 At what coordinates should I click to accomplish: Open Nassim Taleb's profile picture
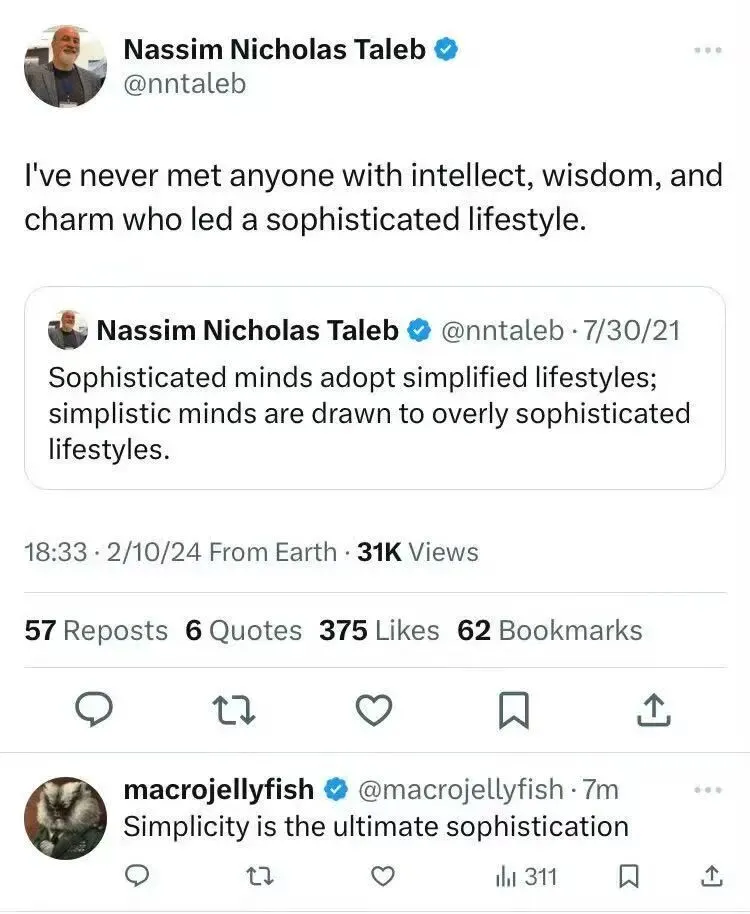tap(65, 66)
